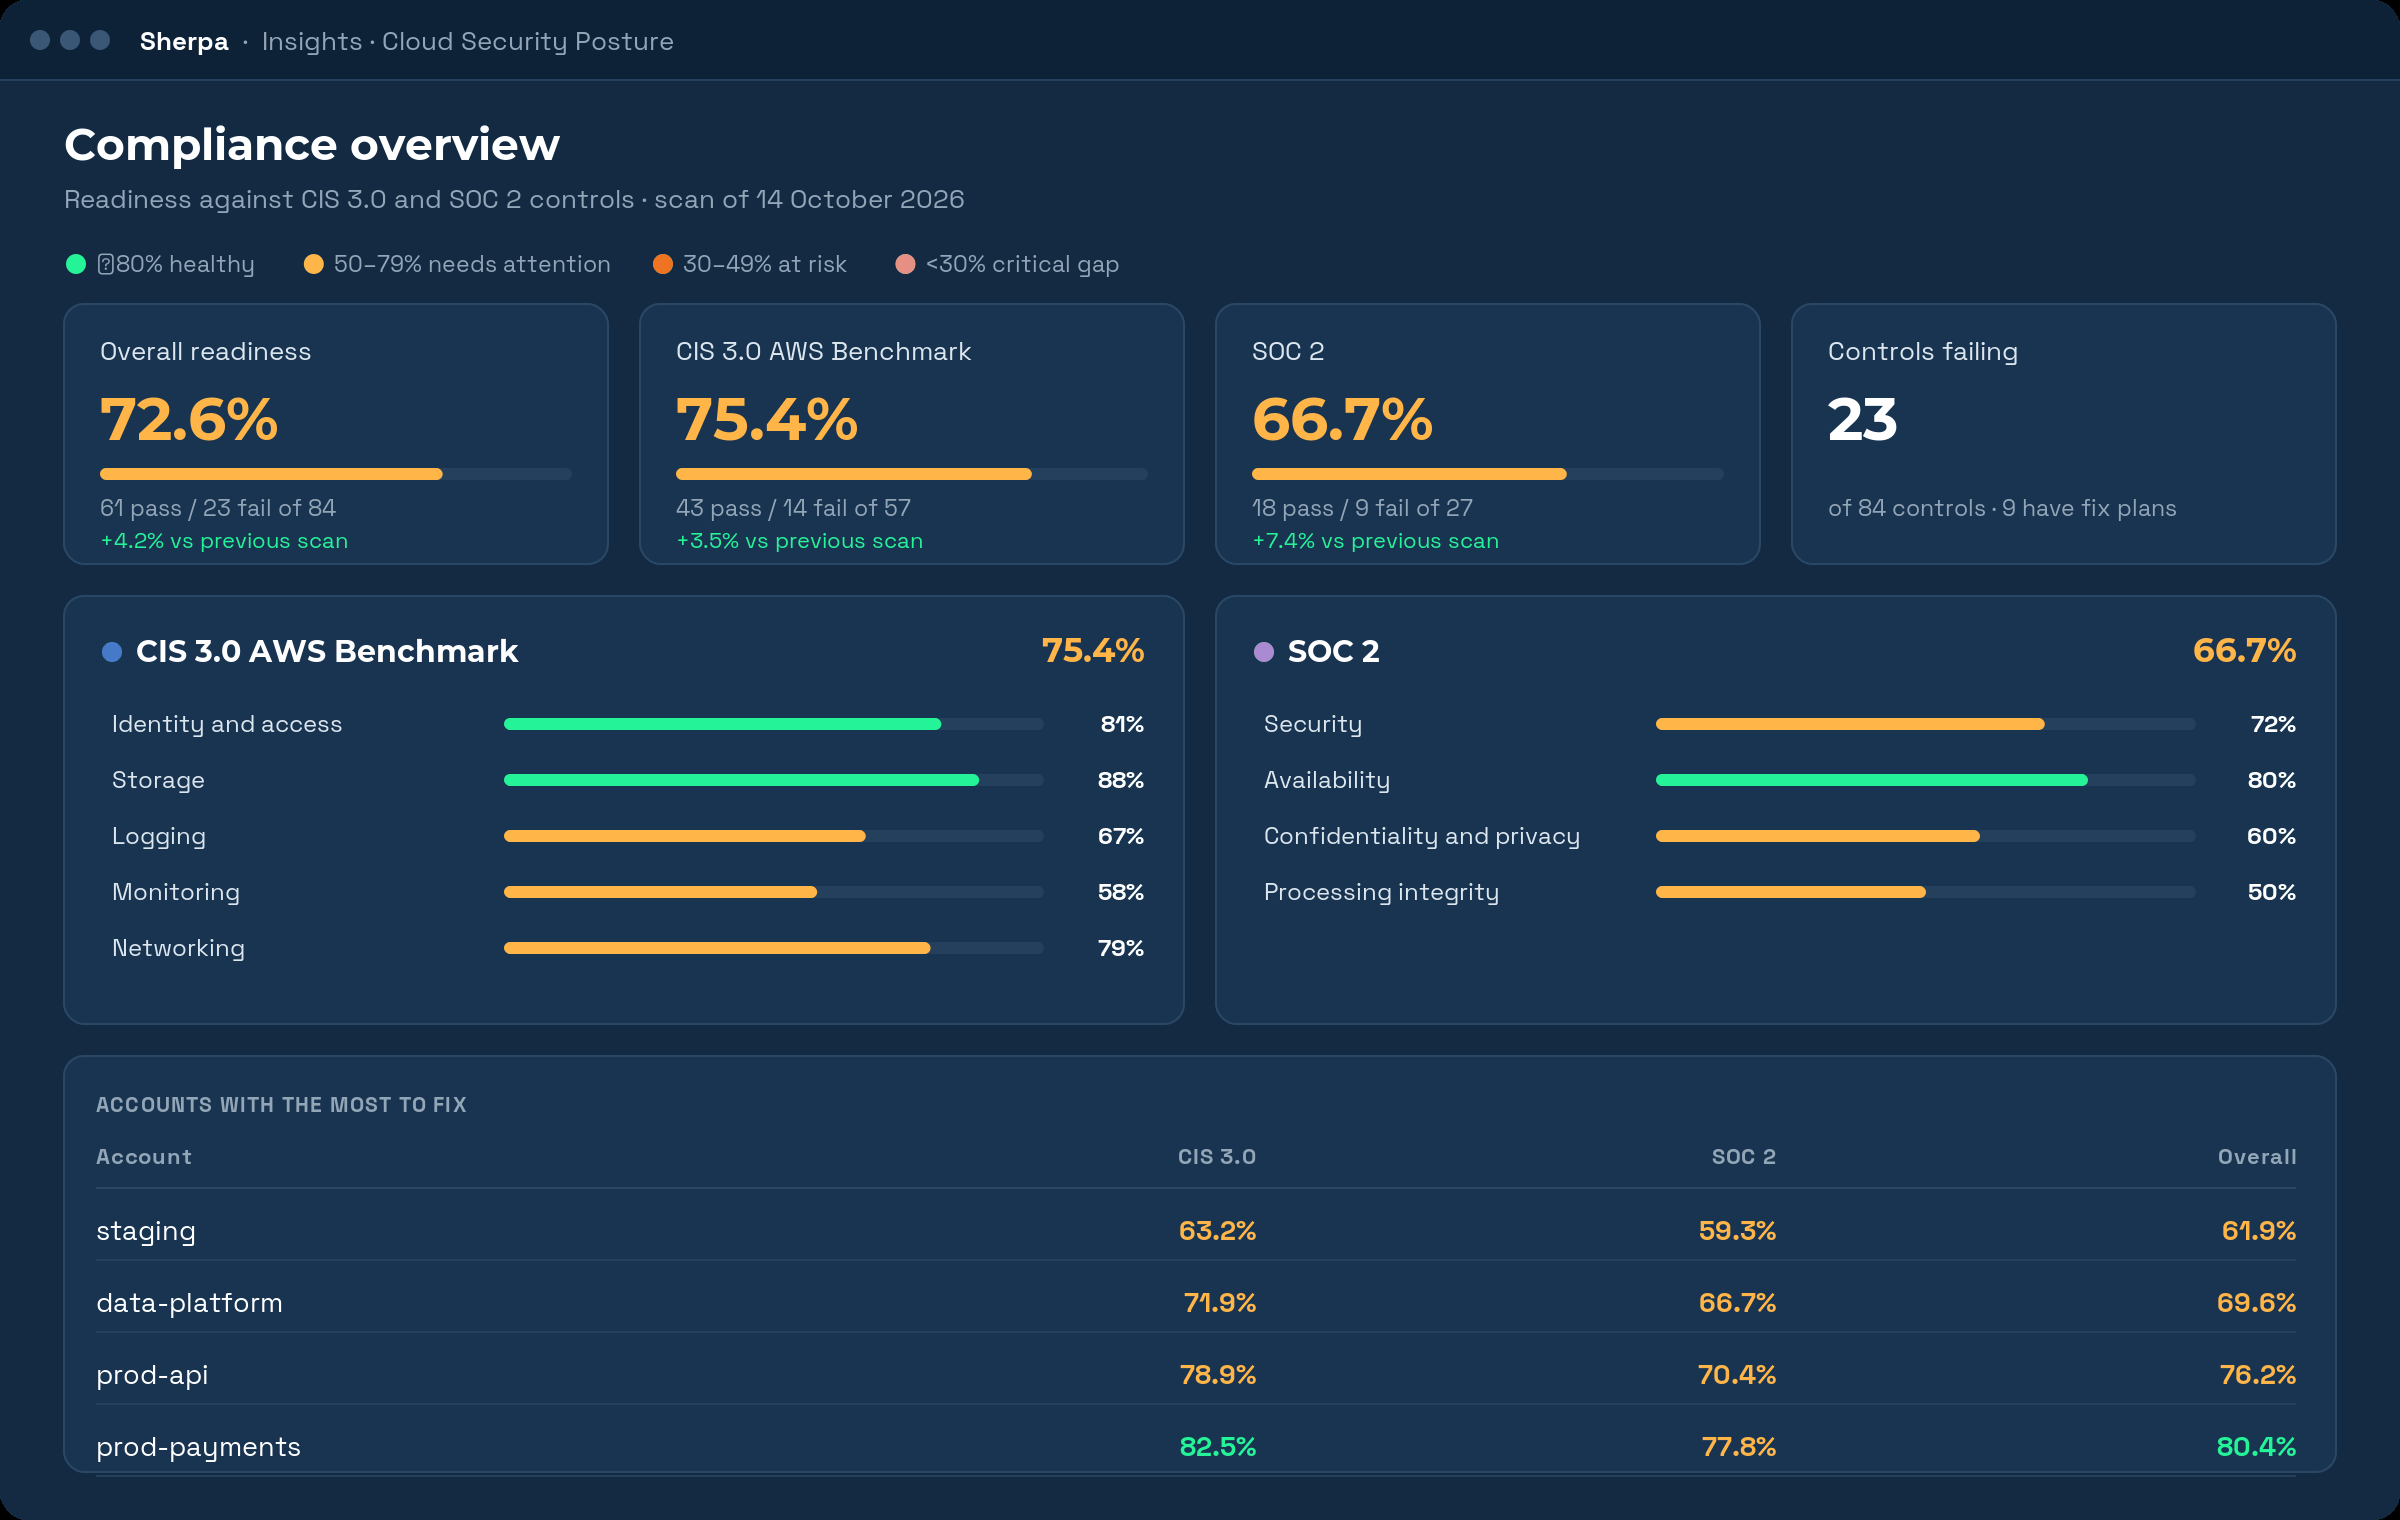
Task: Sort by the CIS 3.0 column header
Action: coord(1217,1157)
